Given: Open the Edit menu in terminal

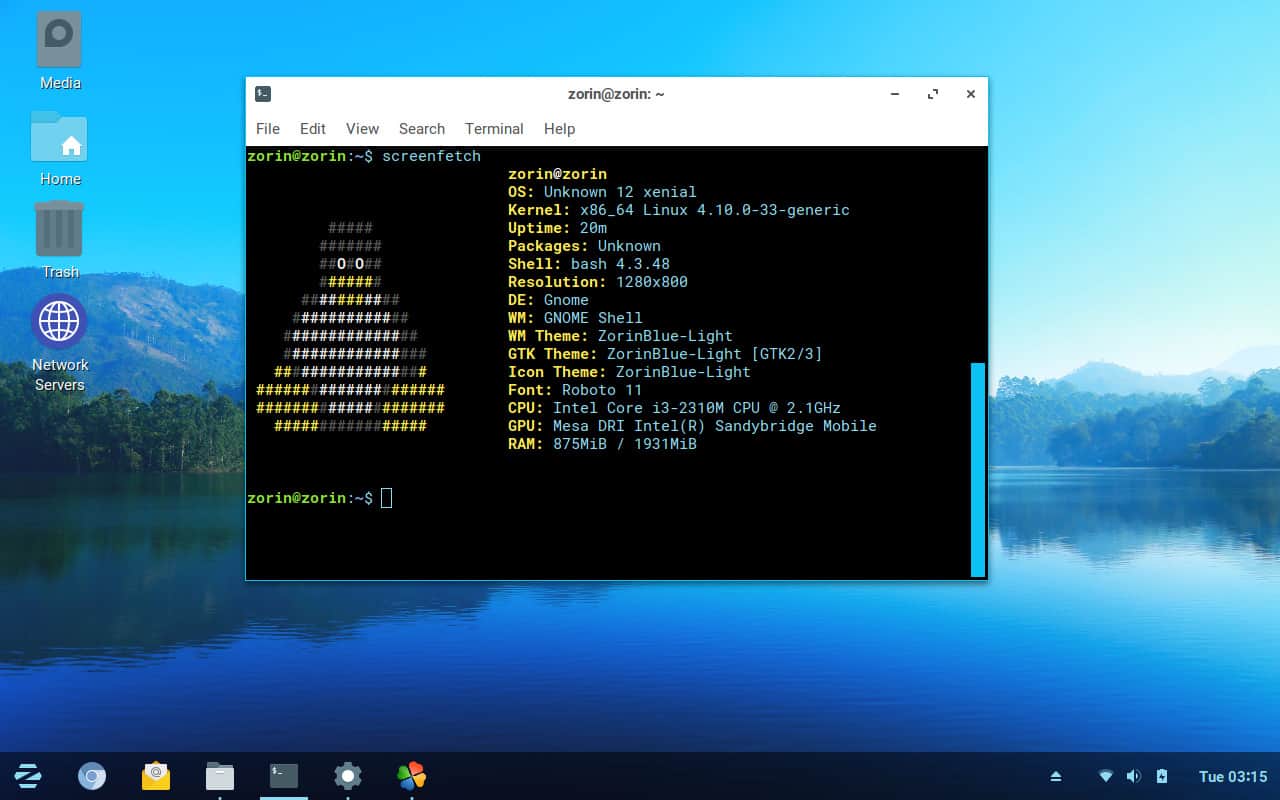Looking at the screenshot, I should (x=313, y=129).
